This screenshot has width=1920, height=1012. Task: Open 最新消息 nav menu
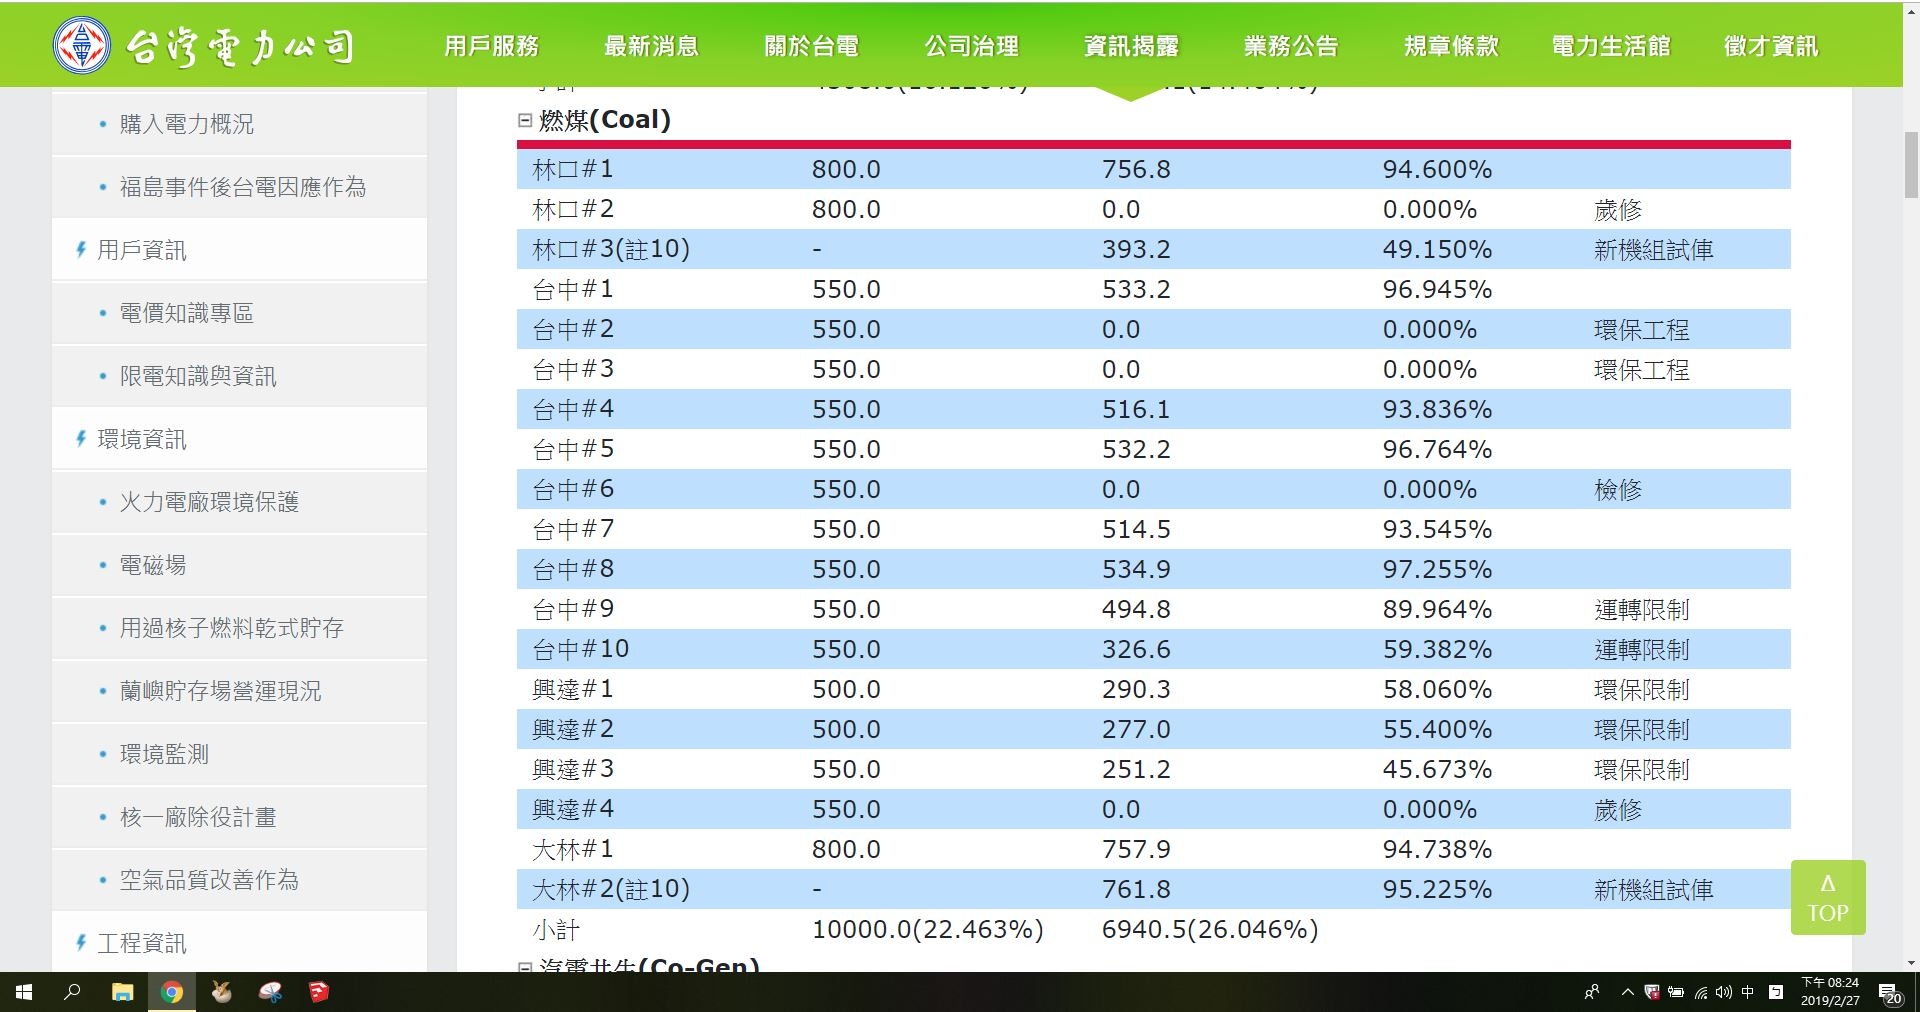[651, 46]
